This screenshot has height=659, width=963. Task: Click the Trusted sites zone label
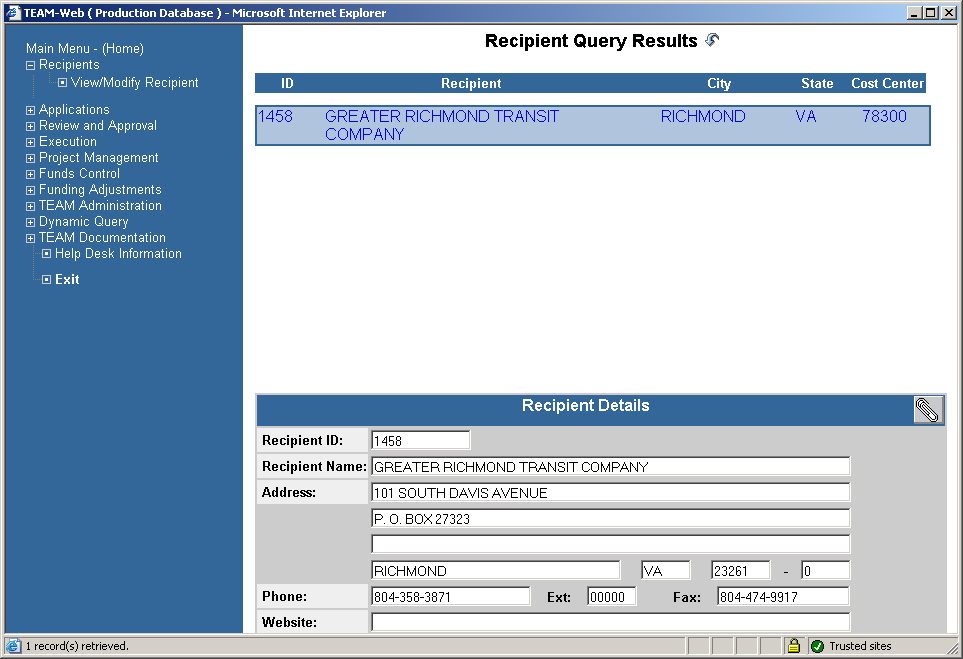click(x=860, y=646)
